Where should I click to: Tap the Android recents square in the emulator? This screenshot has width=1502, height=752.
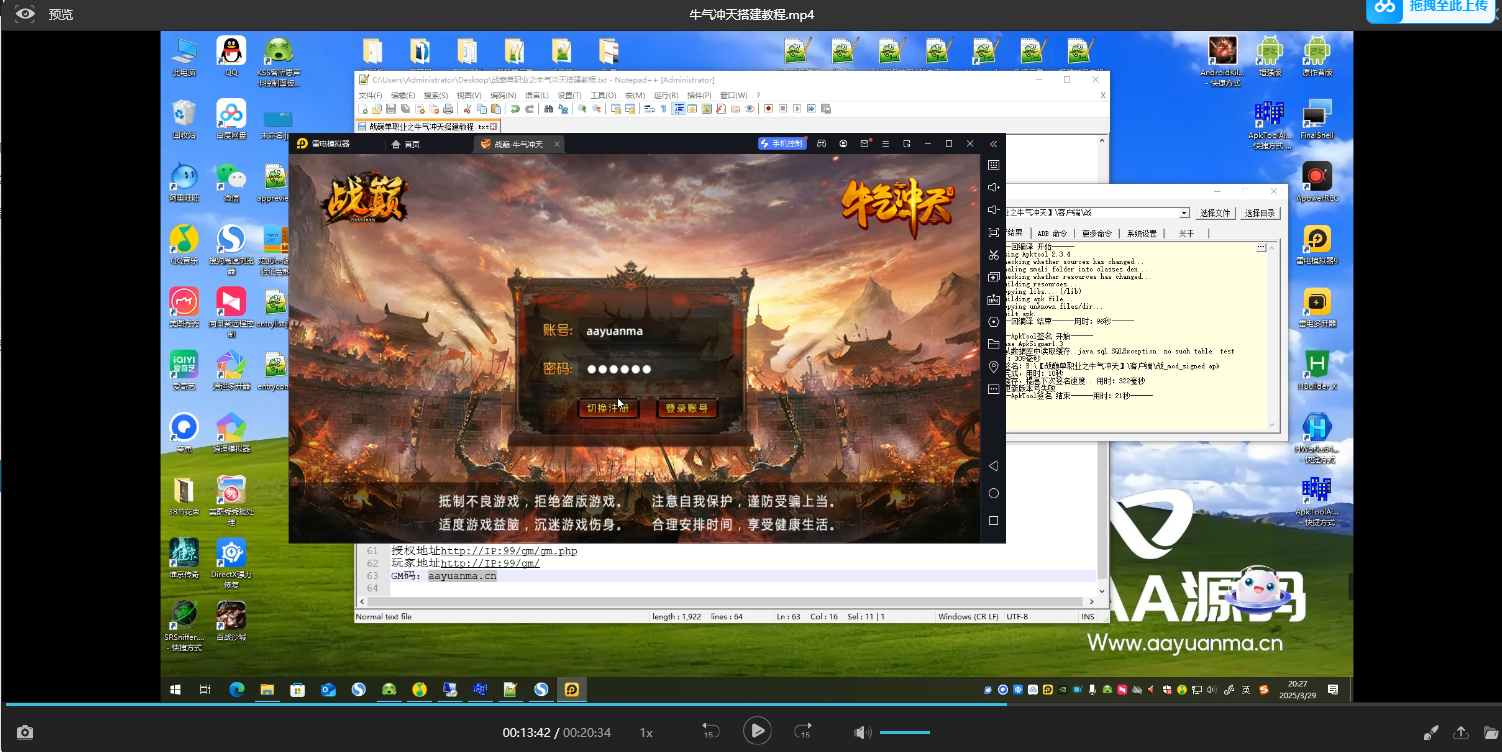click(993, 521)
